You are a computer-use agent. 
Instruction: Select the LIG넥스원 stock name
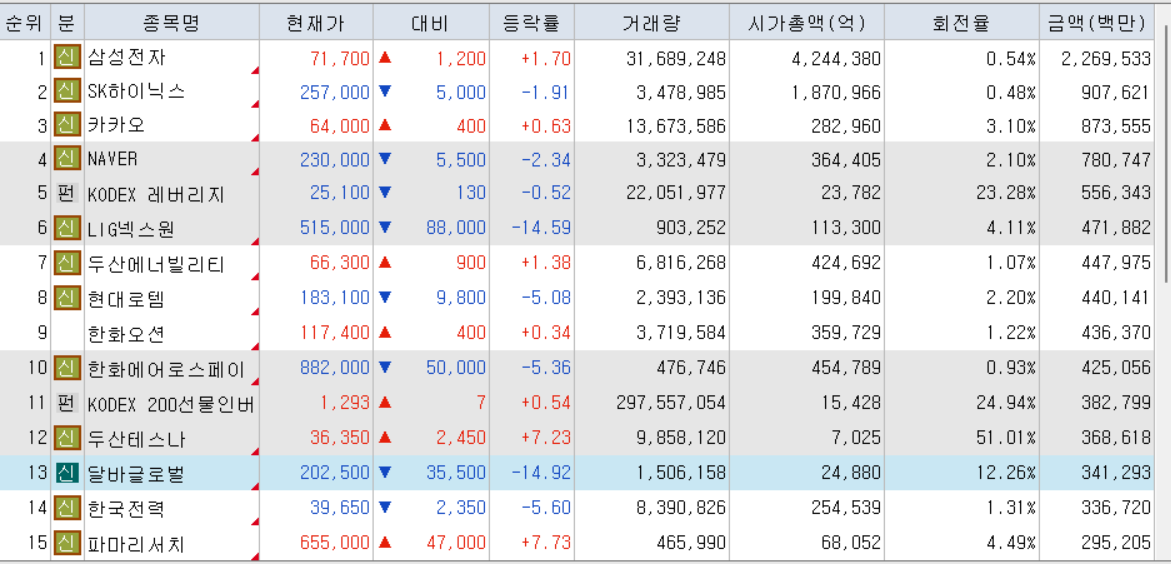[x=131, y=229]
